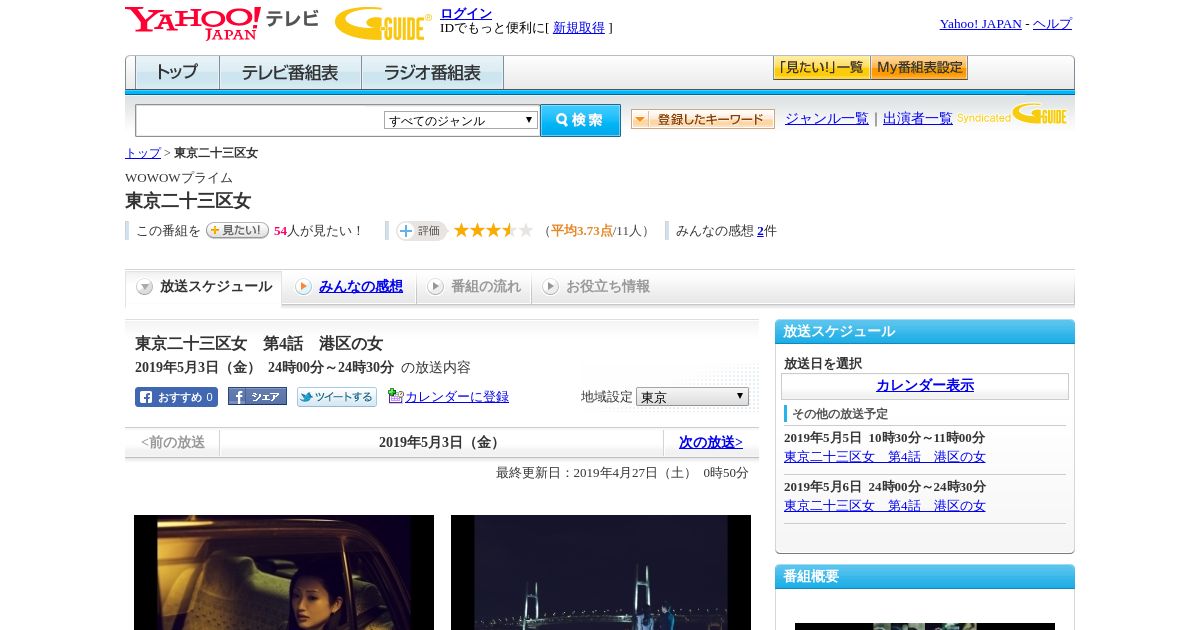Open the カレンダー表示 link

coord(925,385)
